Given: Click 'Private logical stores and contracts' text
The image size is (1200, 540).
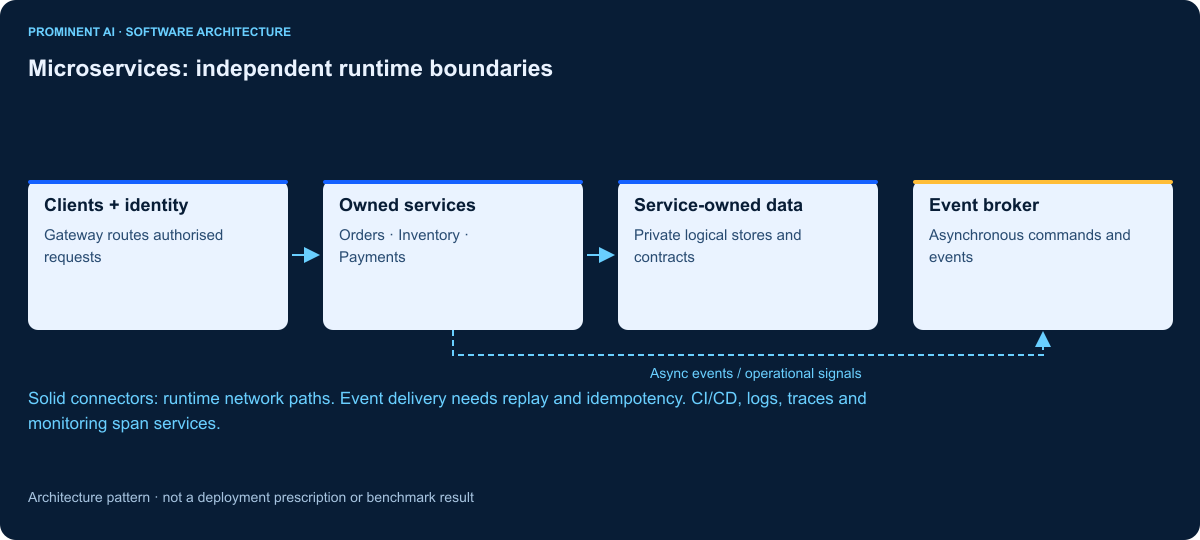Looking at the screenshot, I should point(718,246).
